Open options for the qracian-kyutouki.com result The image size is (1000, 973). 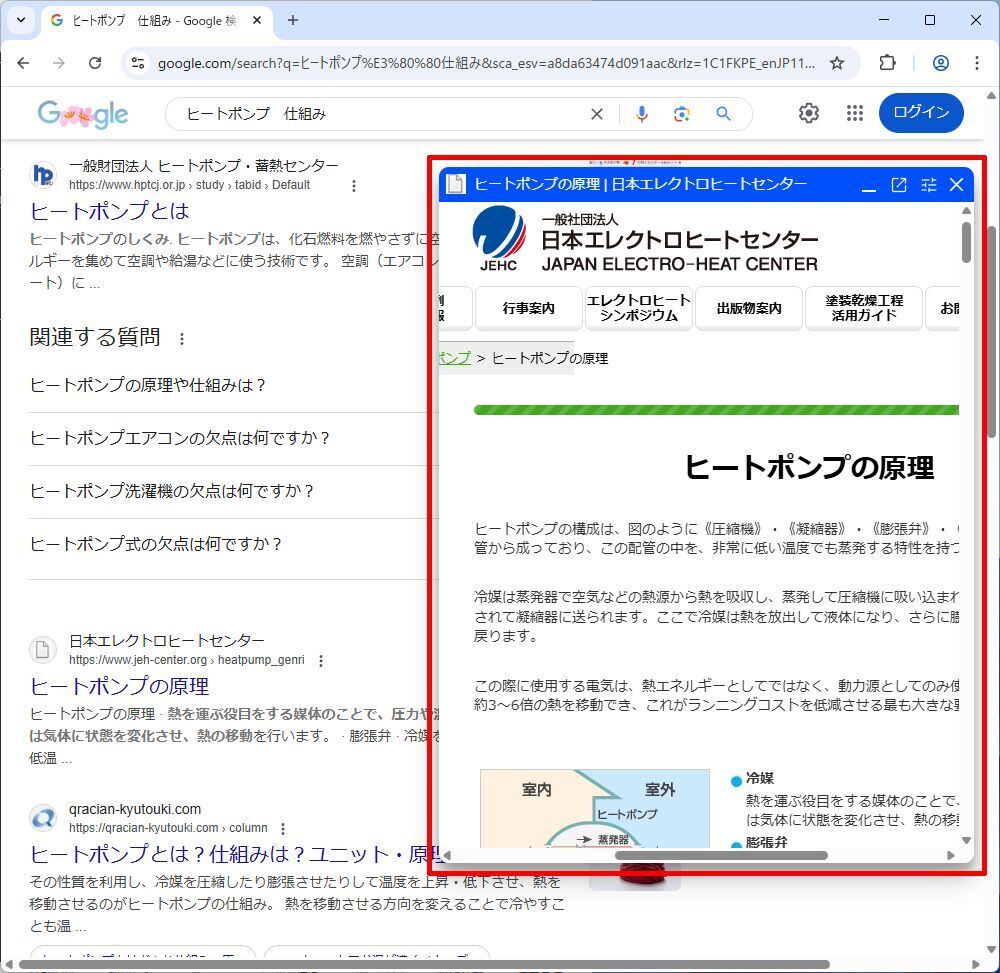(283, 828)
